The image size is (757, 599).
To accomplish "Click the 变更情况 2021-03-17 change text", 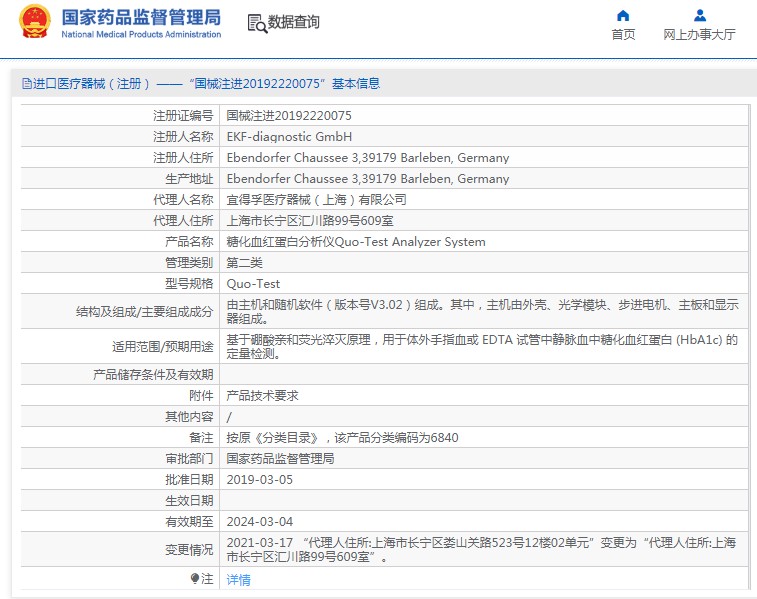I will click(x=481, y=550).
